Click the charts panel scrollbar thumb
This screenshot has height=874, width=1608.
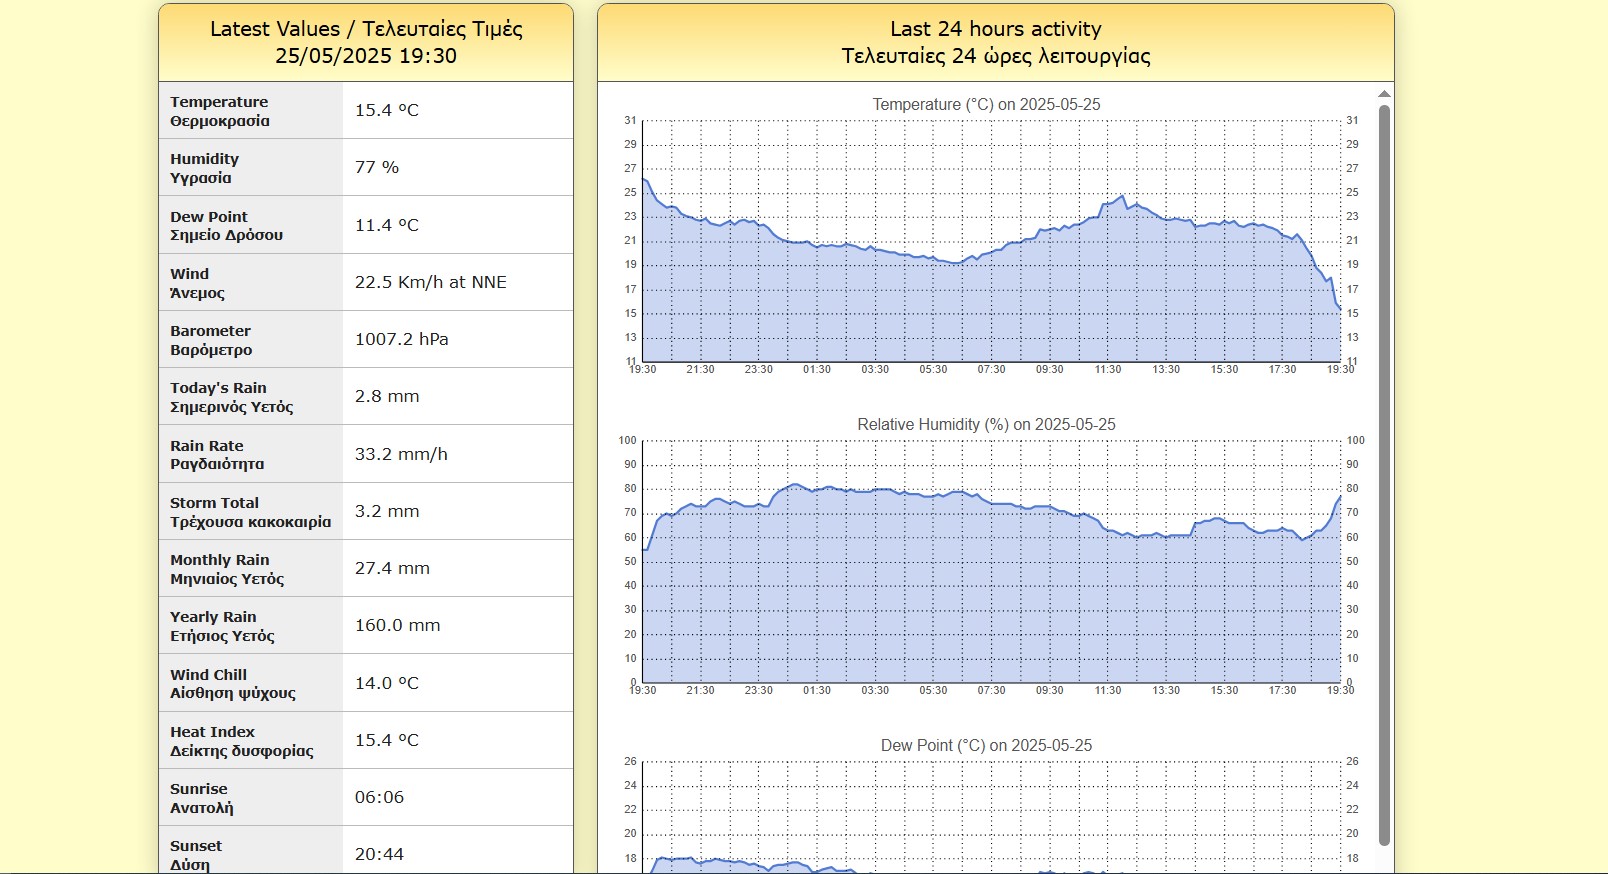click(x=1384, y=475)
